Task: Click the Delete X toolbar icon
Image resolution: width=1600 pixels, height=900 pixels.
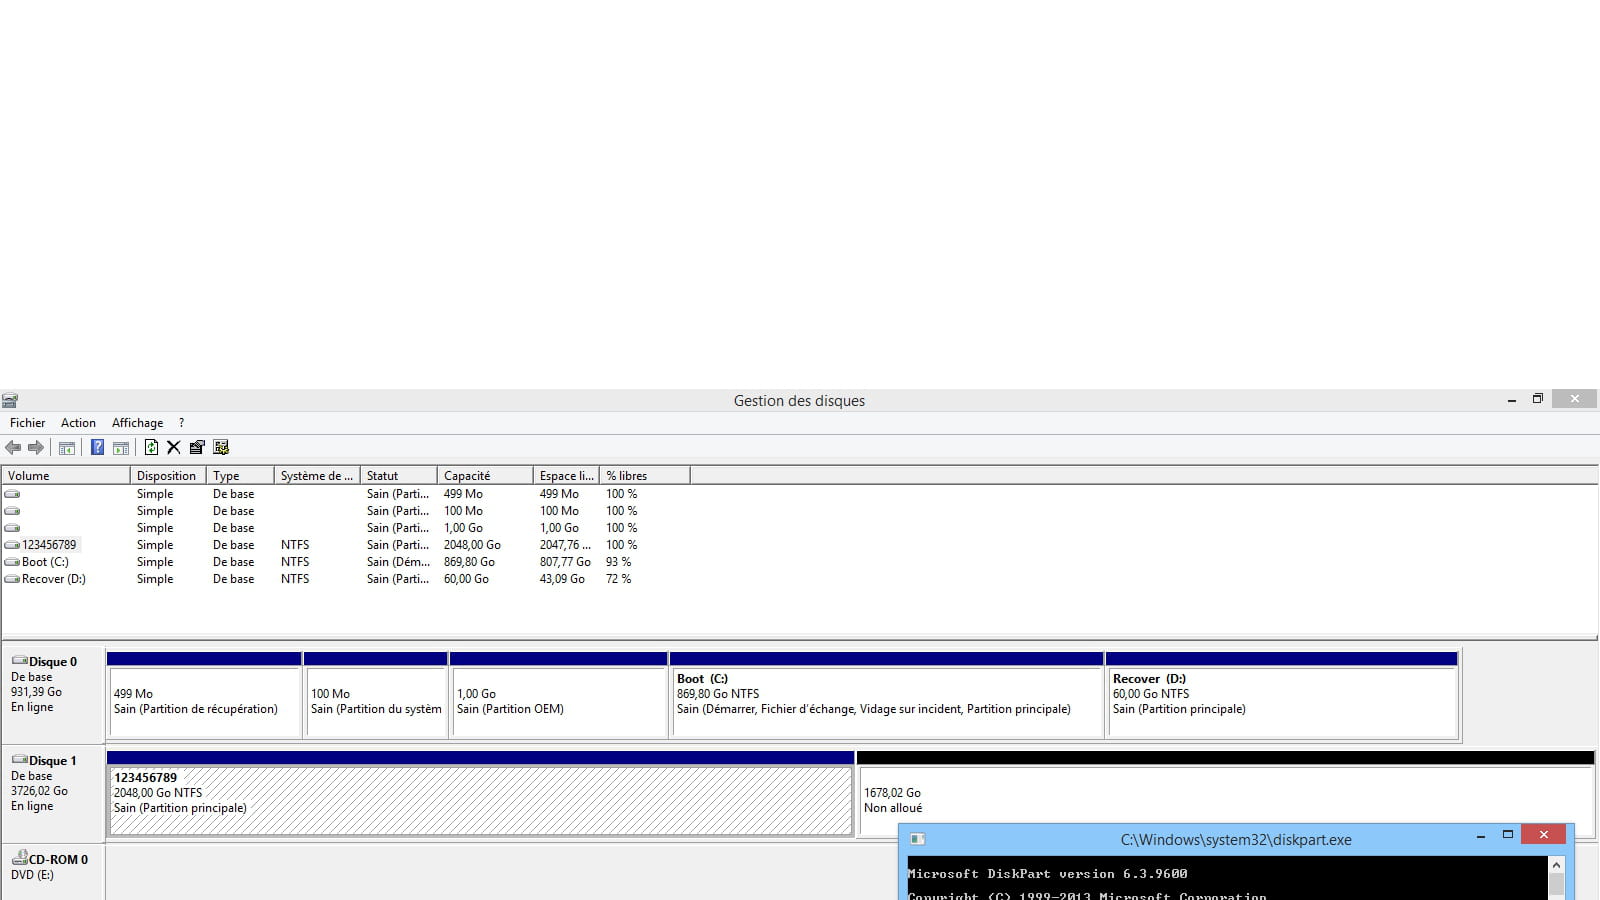Action: pyautogui.click(x=174, y=447)
